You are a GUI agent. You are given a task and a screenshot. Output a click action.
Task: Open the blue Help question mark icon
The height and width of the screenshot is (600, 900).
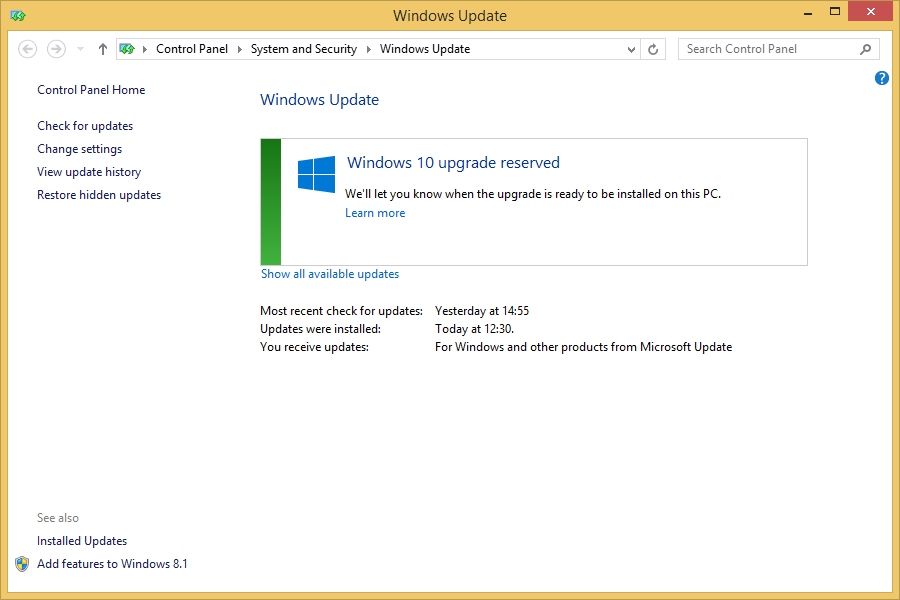tap(882, 78)
